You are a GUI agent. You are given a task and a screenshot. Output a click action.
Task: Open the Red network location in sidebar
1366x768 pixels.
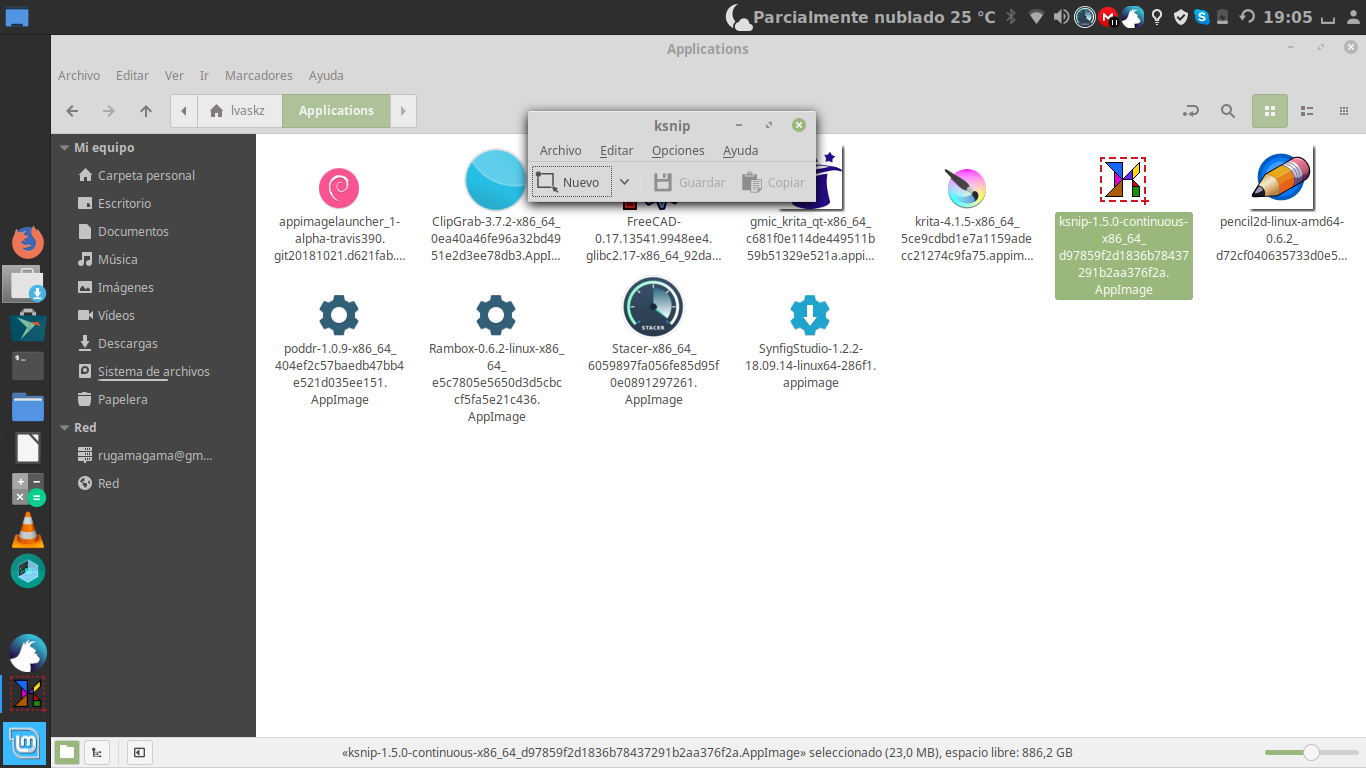pyautogui.click(x=108, y=483)
